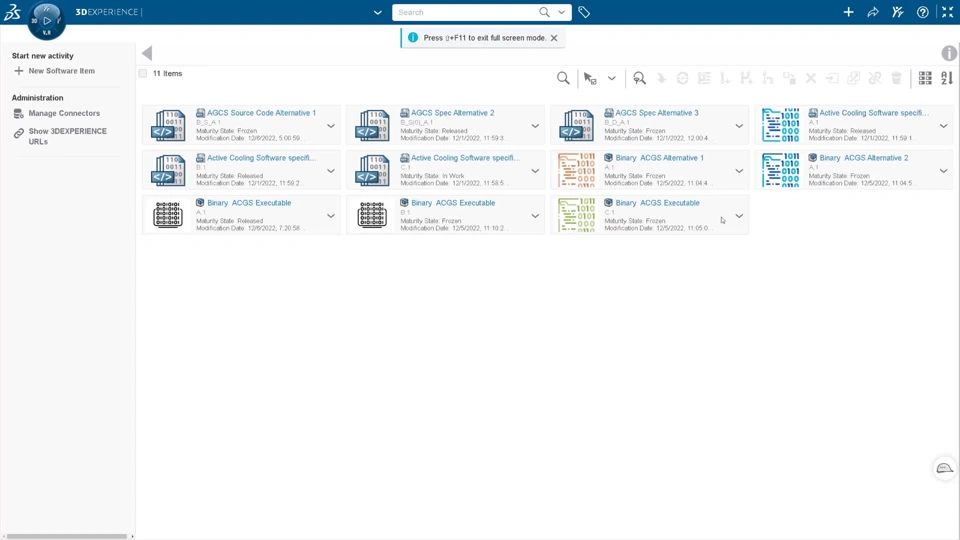The height and width of the screenshot is (540, 960).
Task: Exit full screen using the arrows icon
Action: tap(947, 12)
